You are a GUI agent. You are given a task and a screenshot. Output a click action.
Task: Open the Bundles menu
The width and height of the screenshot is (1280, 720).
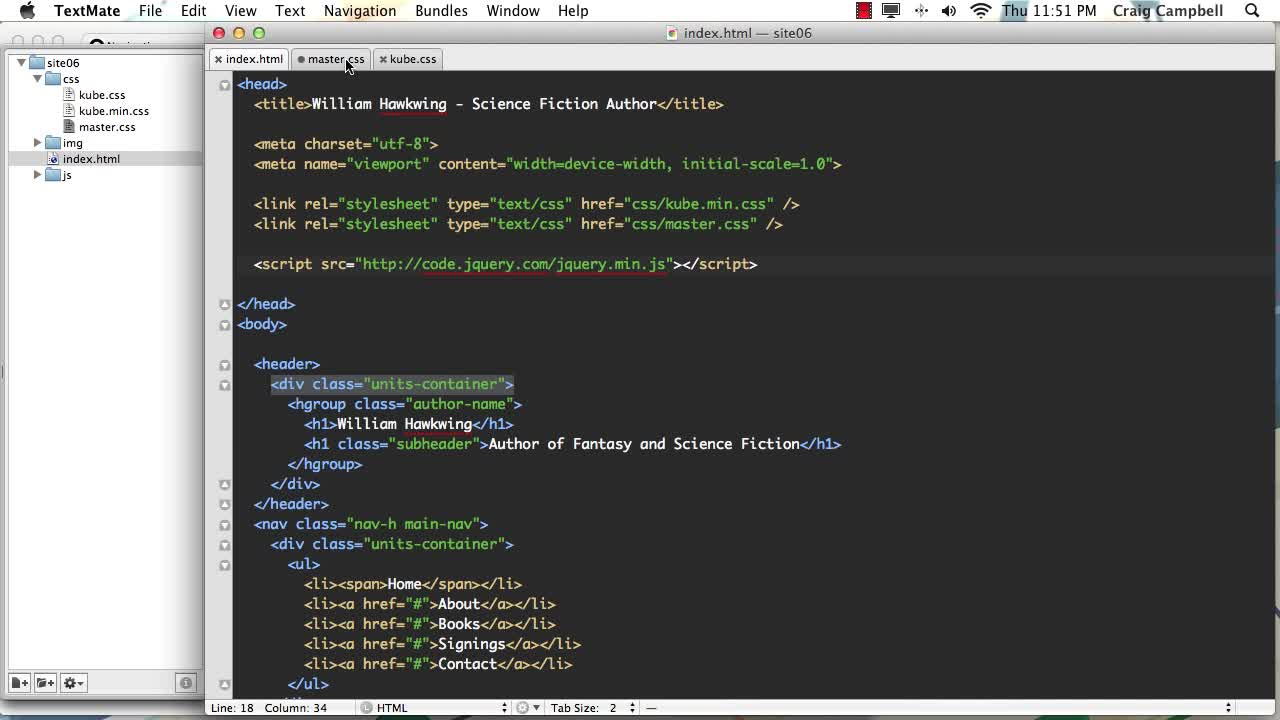[x=441, y=11]
